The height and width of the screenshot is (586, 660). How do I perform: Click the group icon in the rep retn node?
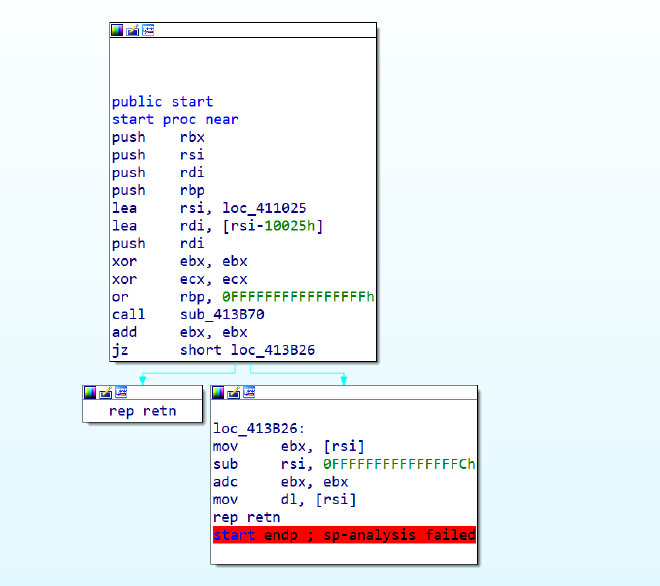(x=121, y=393)
